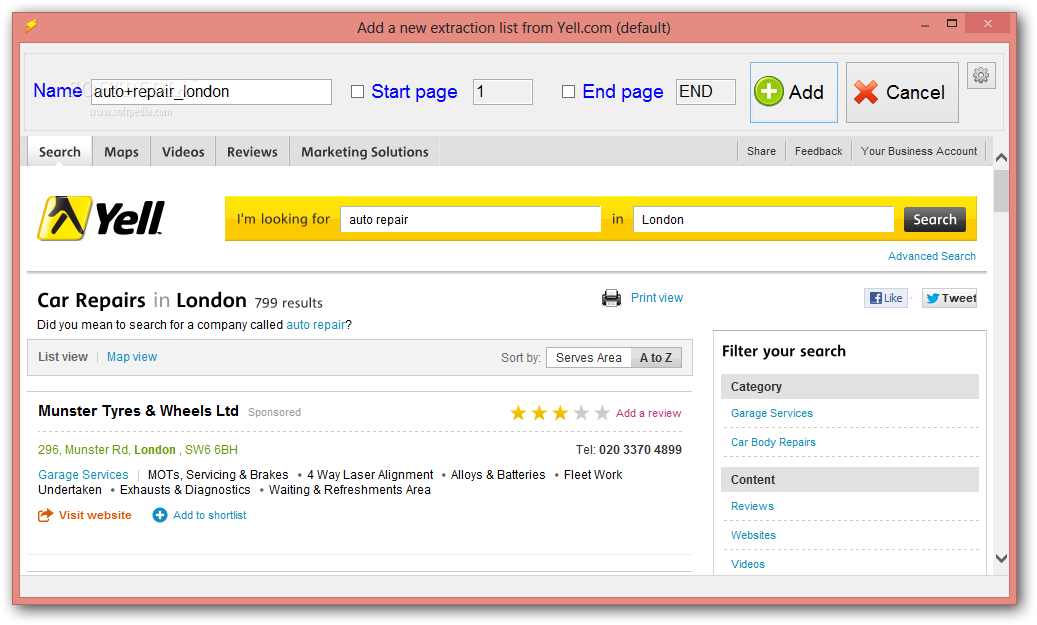Click the 296, Munster Rd address
The image size is (1037, 625).
(138, 450)
